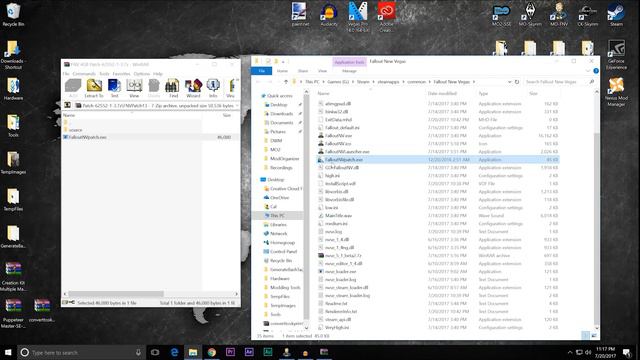Click the Up arrow in Explorer navigation
This screenshot has width=640, height=360.
(286, 82)
